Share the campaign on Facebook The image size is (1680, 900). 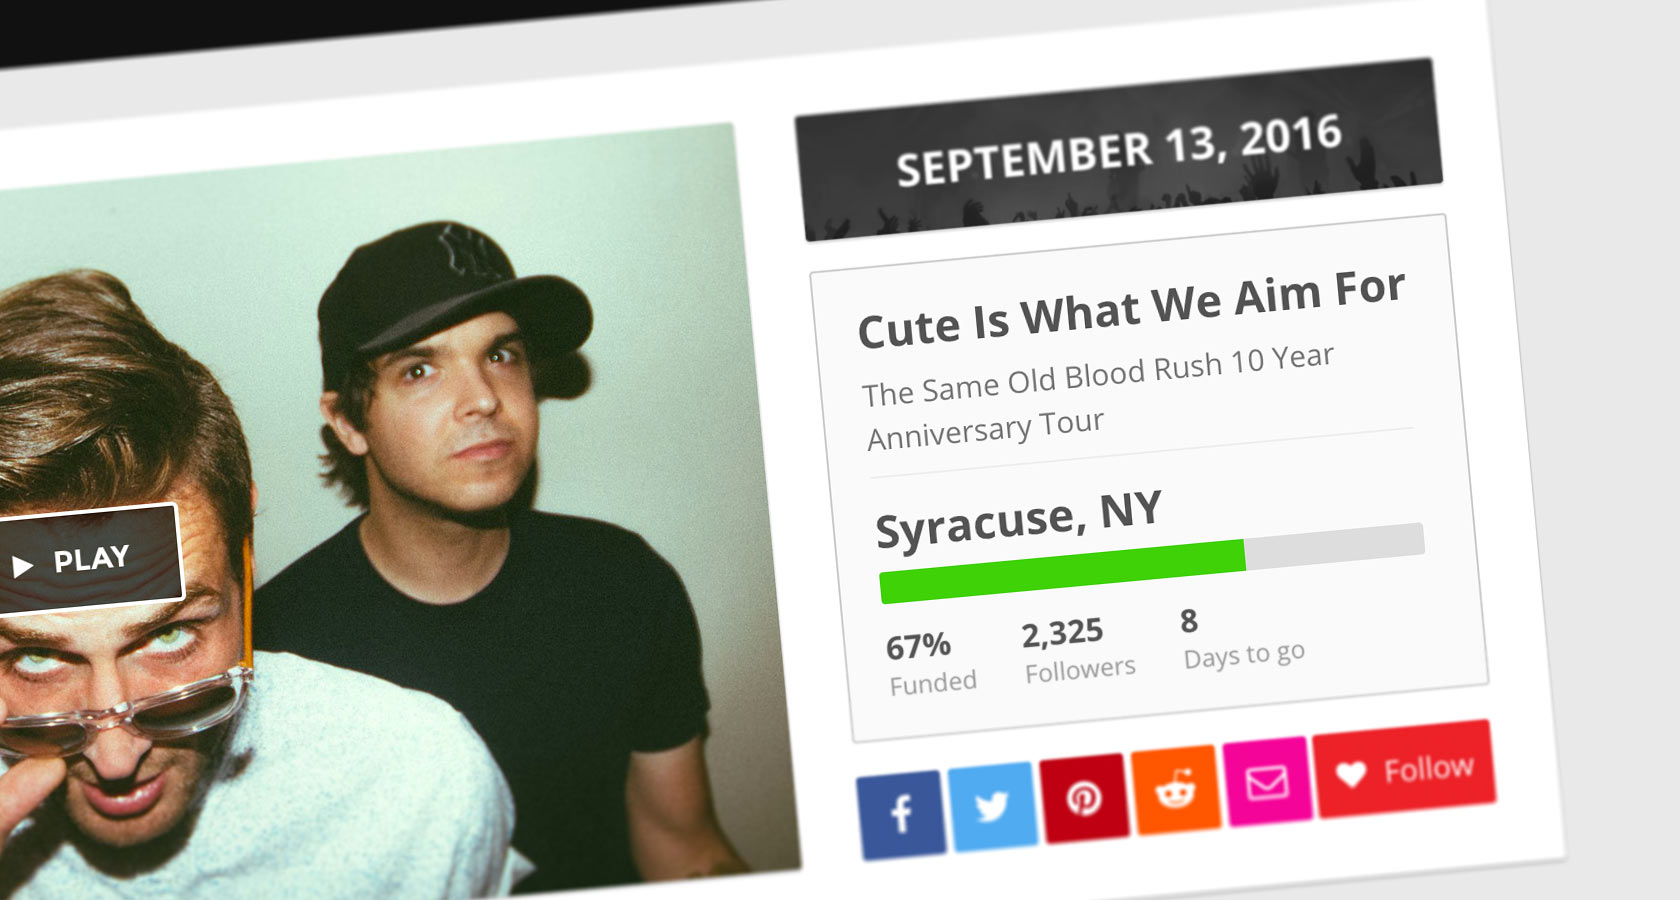tap(900, 813)
